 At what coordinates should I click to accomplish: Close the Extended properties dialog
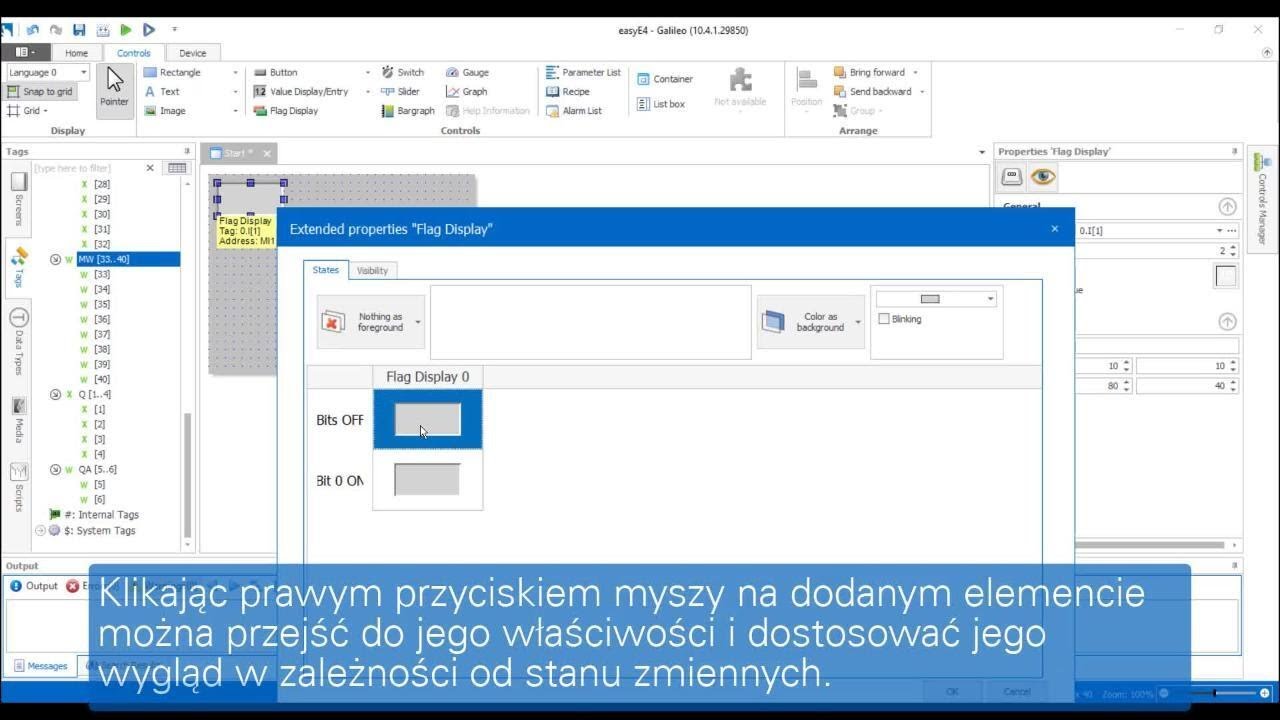point(1054,229)
